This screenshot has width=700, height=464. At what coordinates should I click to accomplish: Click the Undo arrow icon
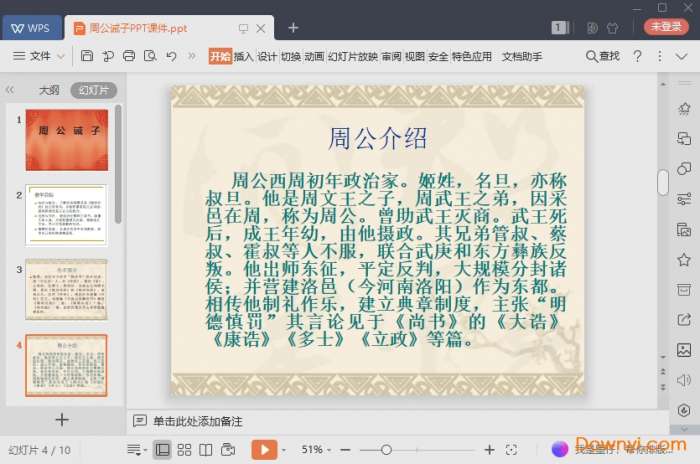[171, 56]
